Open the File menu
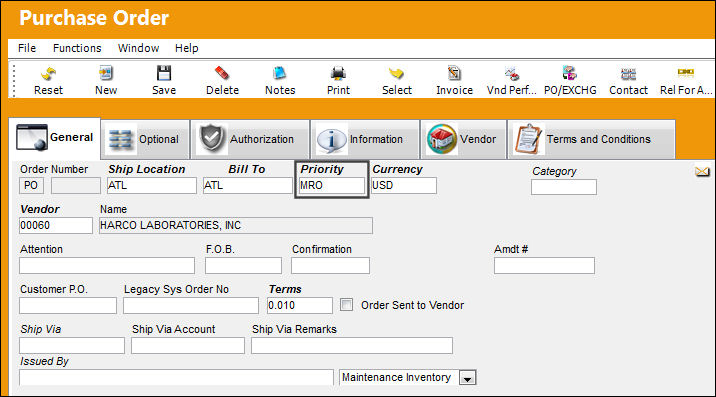 [27, 48]
